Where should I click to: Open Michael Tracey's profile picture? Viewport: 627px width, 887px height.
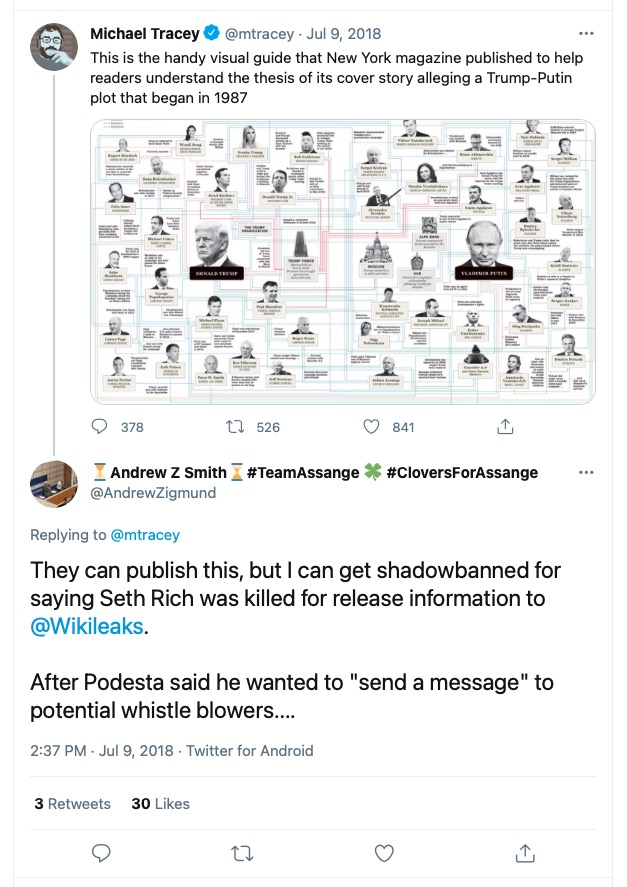pyautogui.click(x=54, y=47)
